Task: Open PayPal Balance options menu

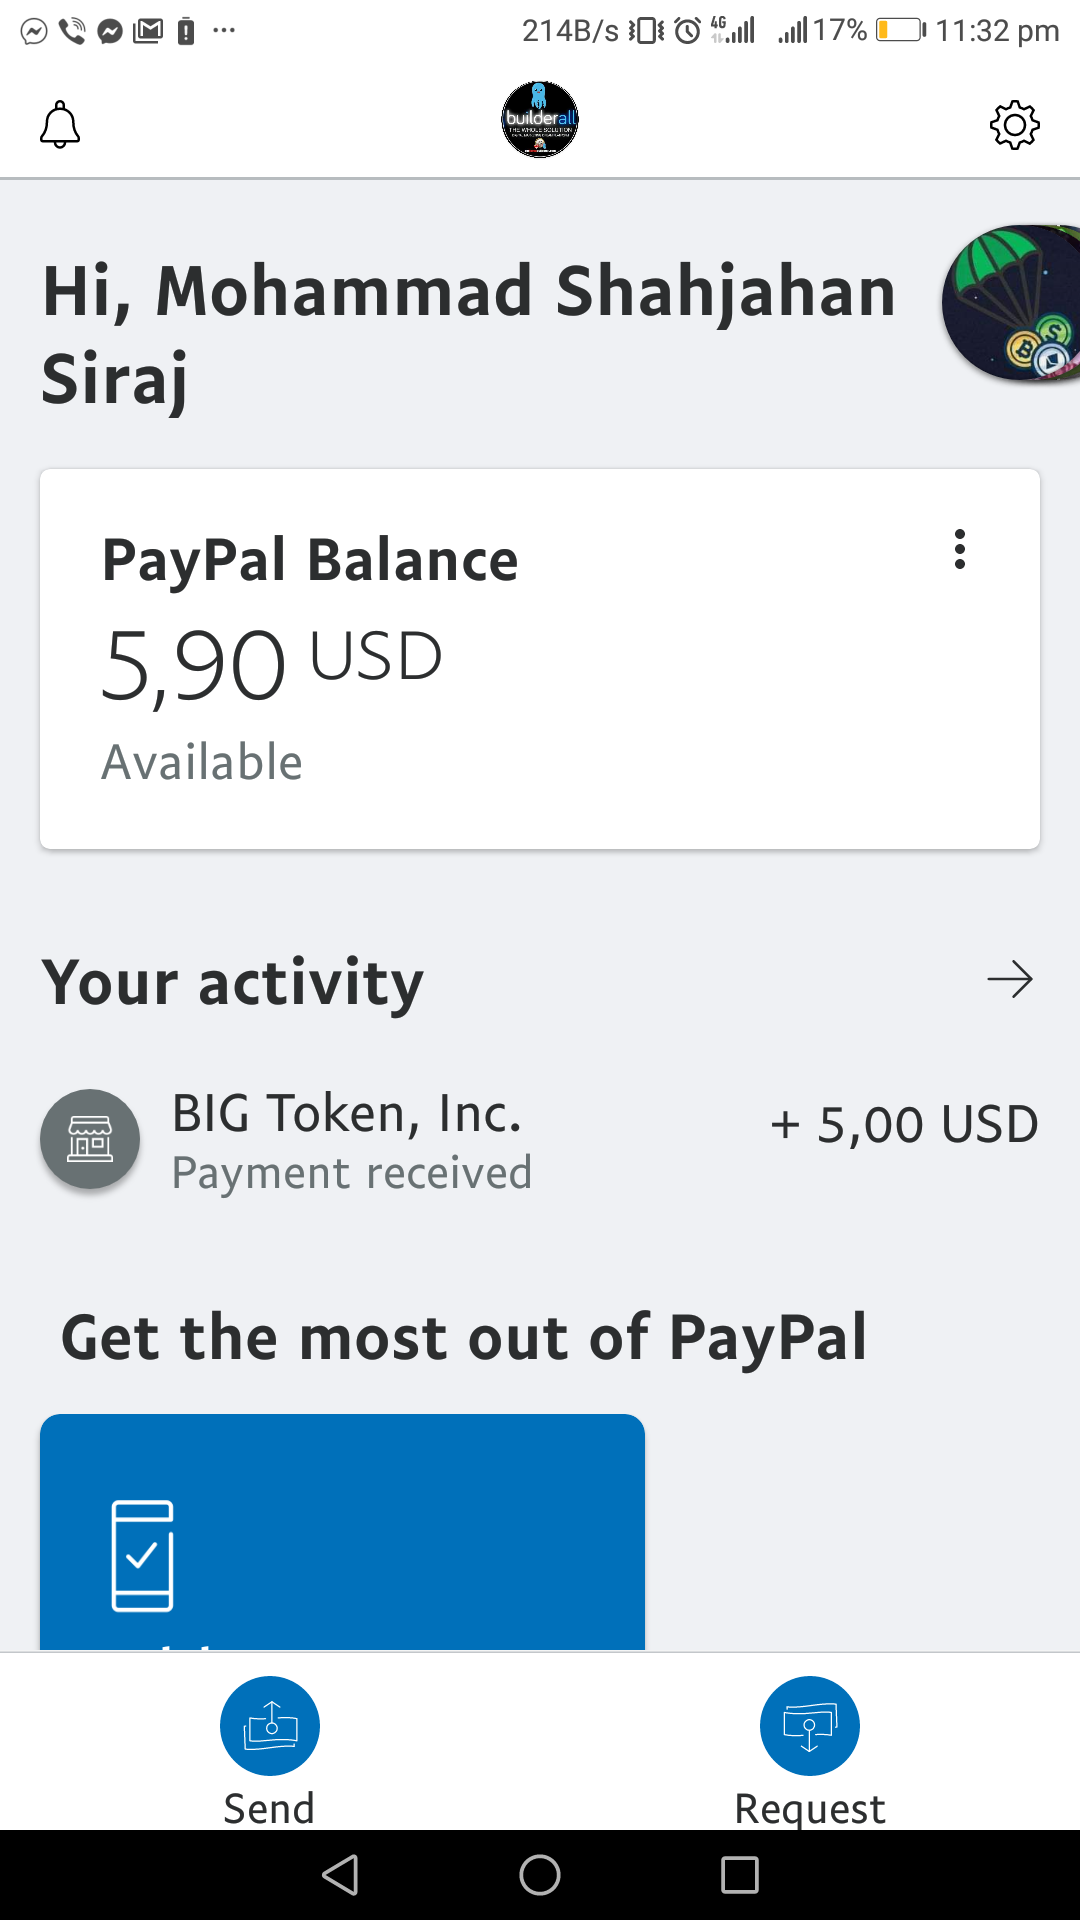Action: tap(960, 549)
